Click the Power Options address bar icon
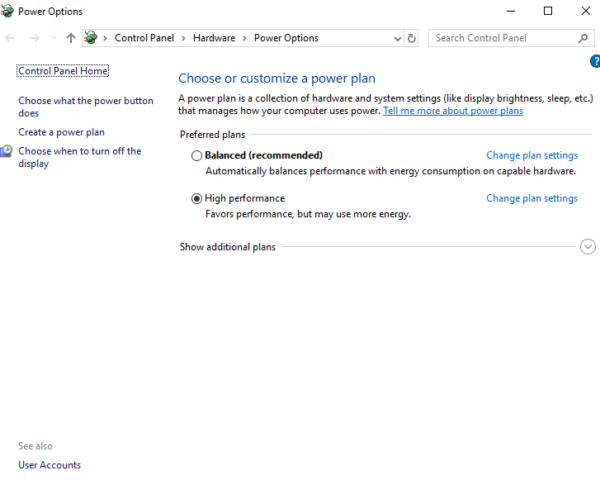600x480 pixels. coord(93,38)
